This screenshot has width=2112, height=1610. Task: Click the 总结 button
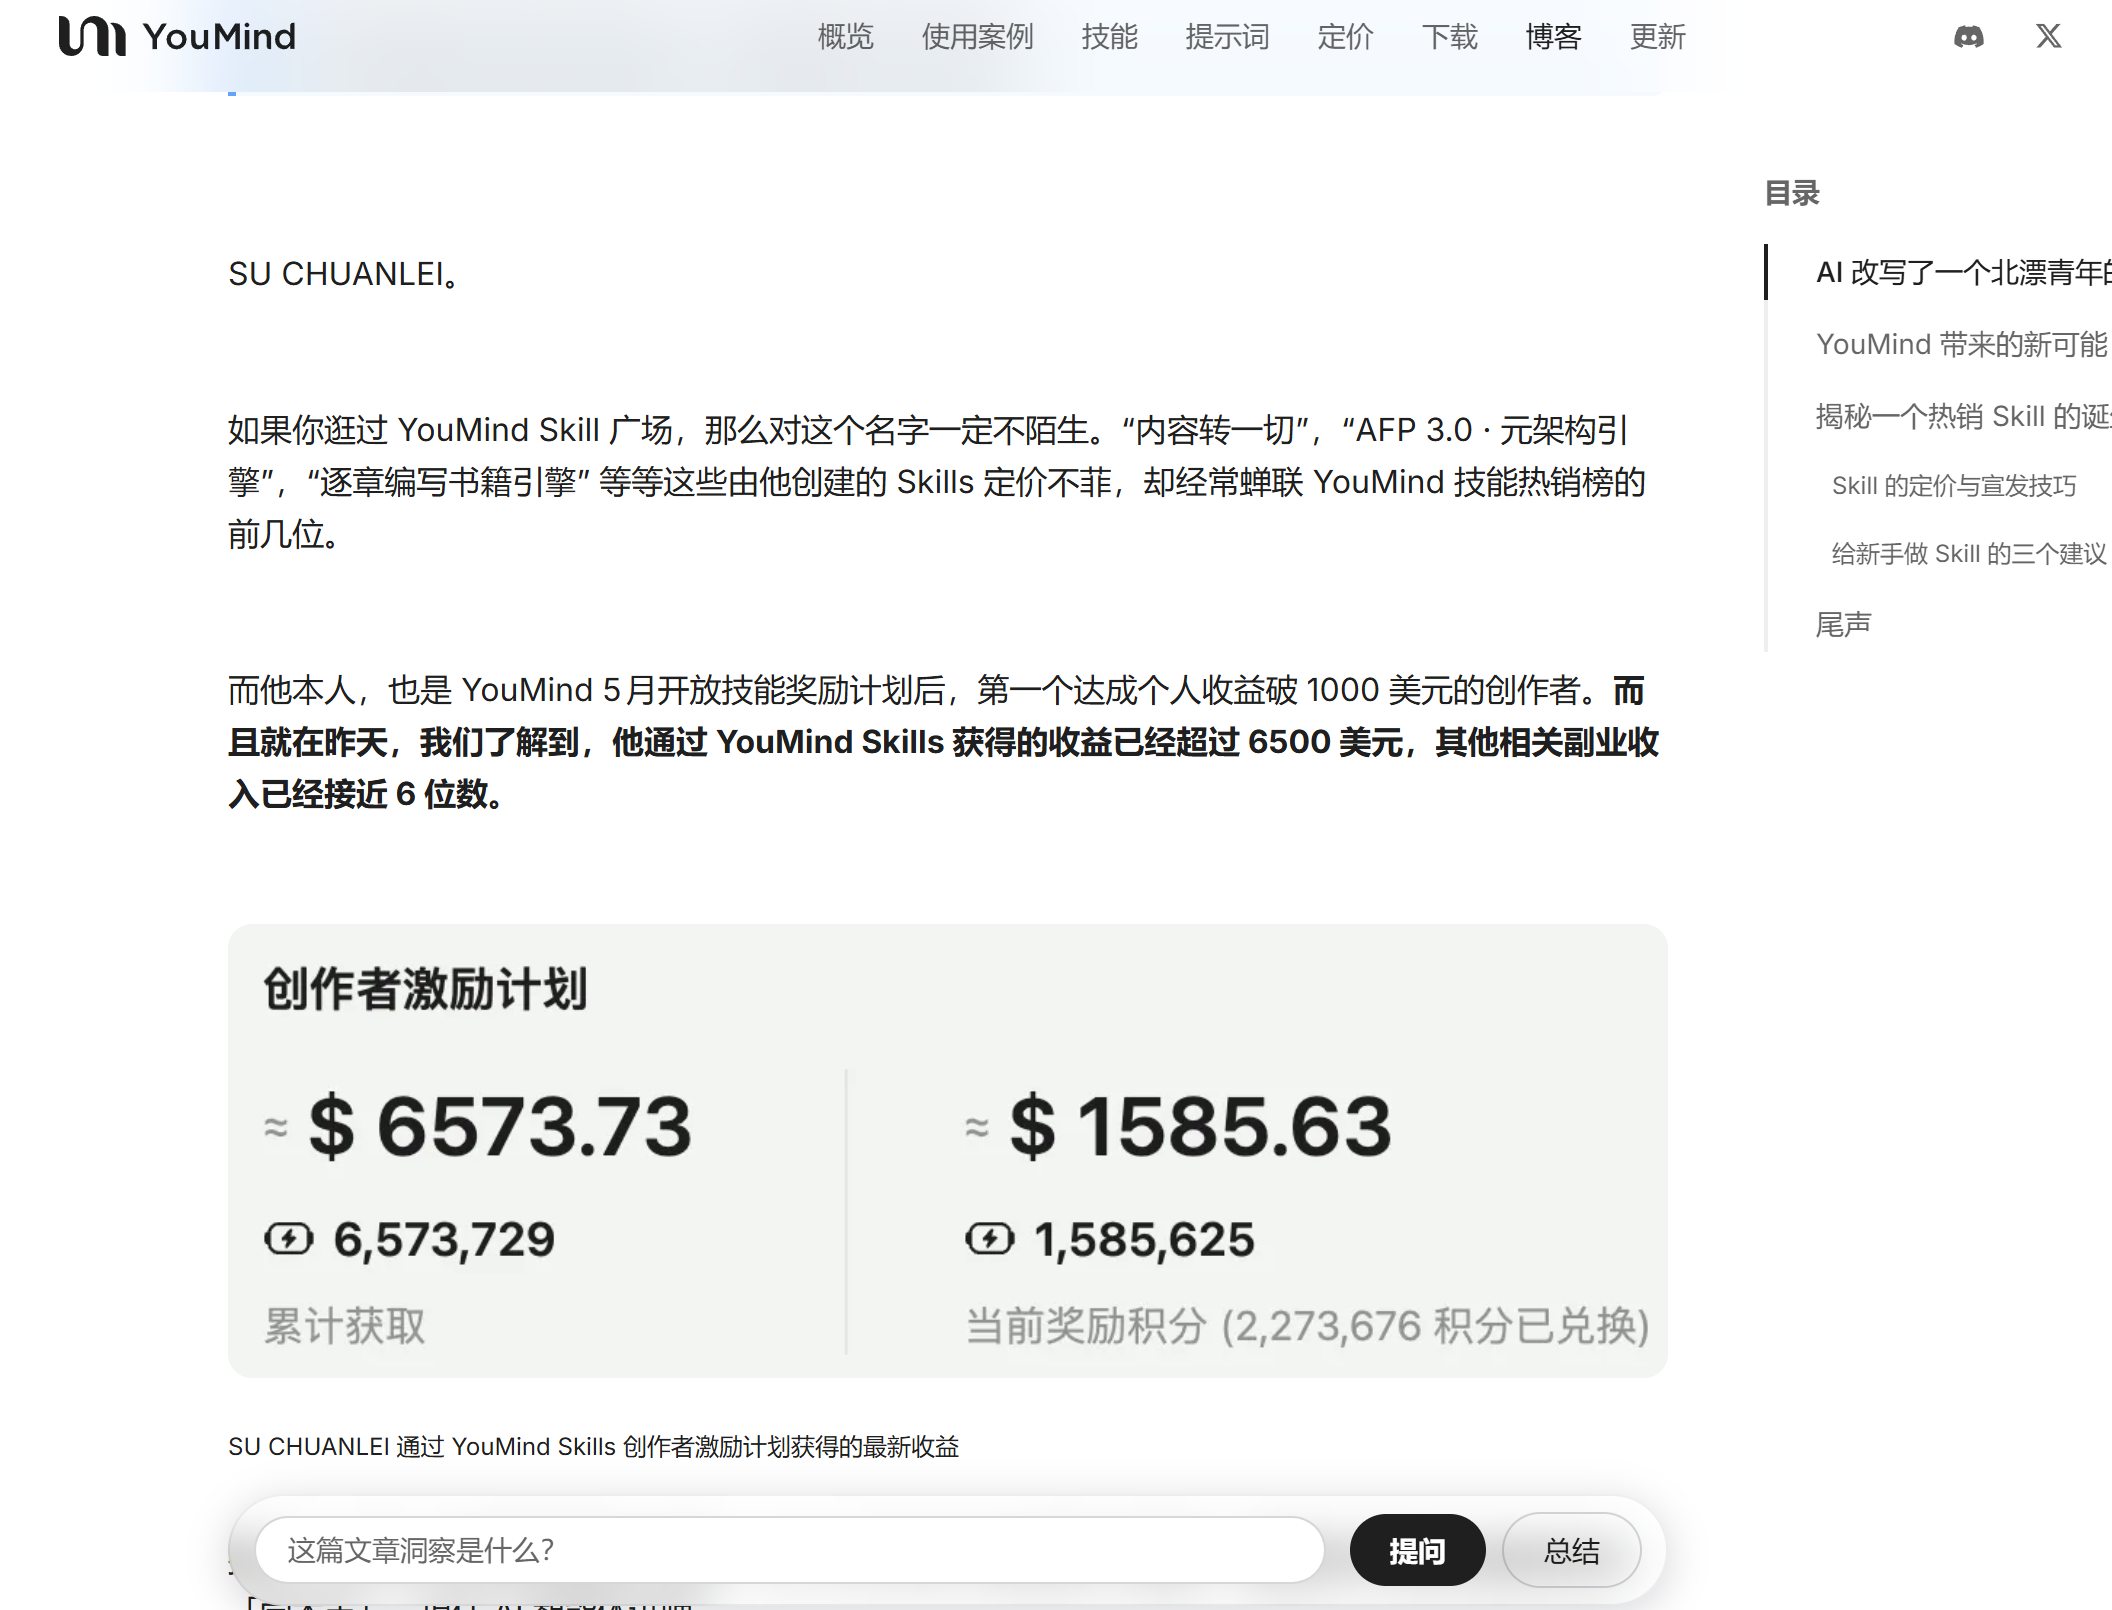tap(1571, 1550)
